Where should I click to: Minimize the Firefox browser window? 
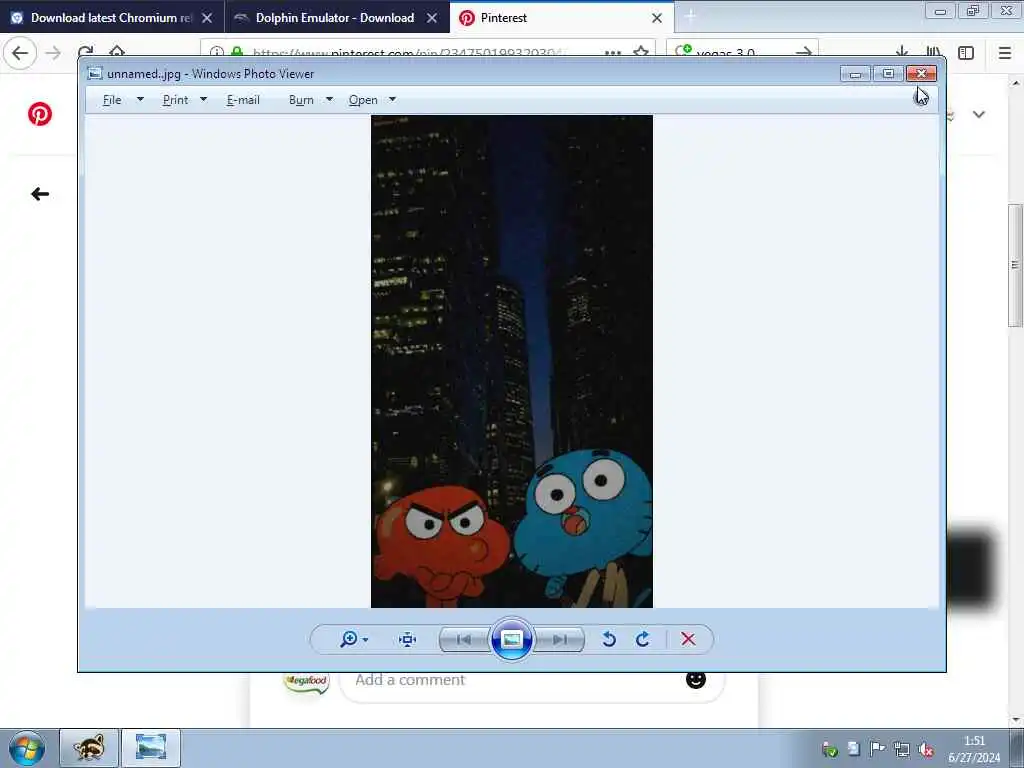pyautogui.click(x=940, y=11)
